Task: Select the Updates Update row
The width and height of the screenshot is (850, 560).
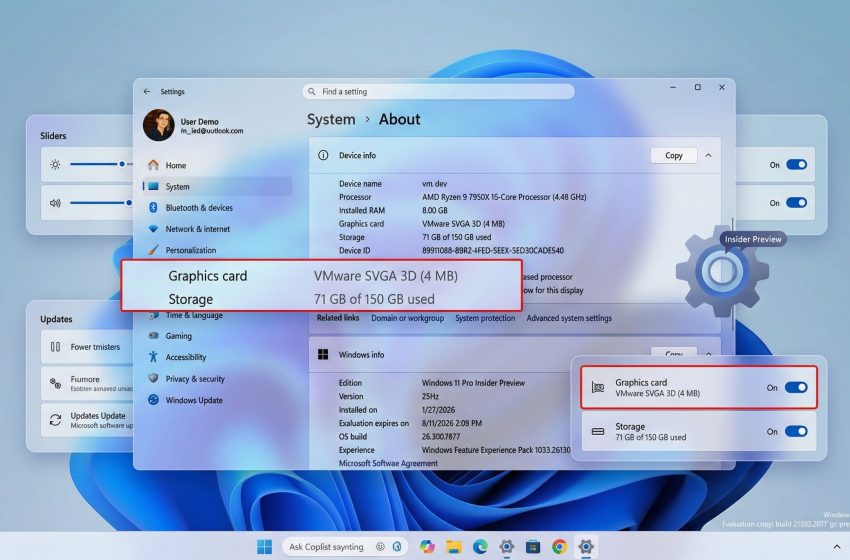Action: pos(87,420)
